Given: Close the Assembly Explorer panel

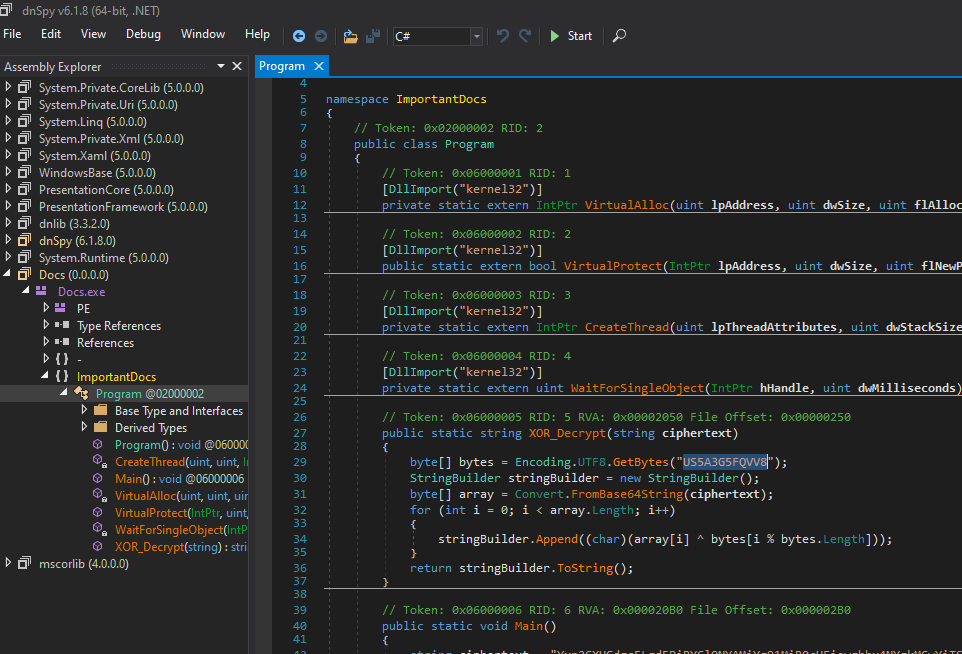Looking at the screenshot, I should pyautogui.click(x=237, y=66).
